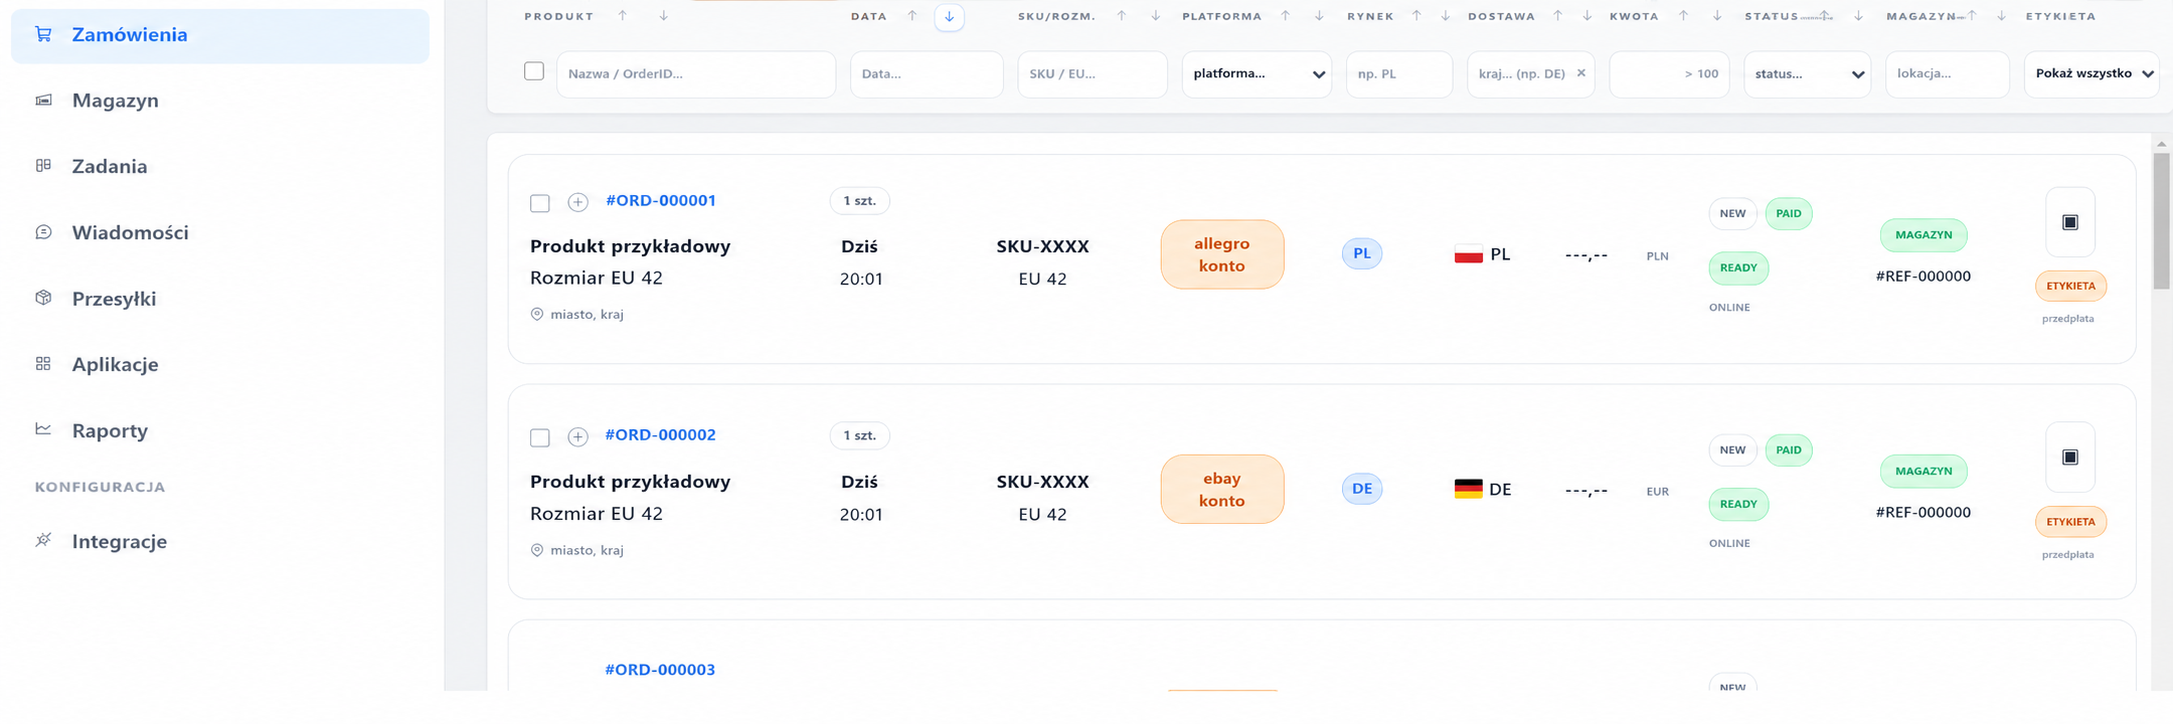Focus the > 100 amount filter field

coord(1669,74)
